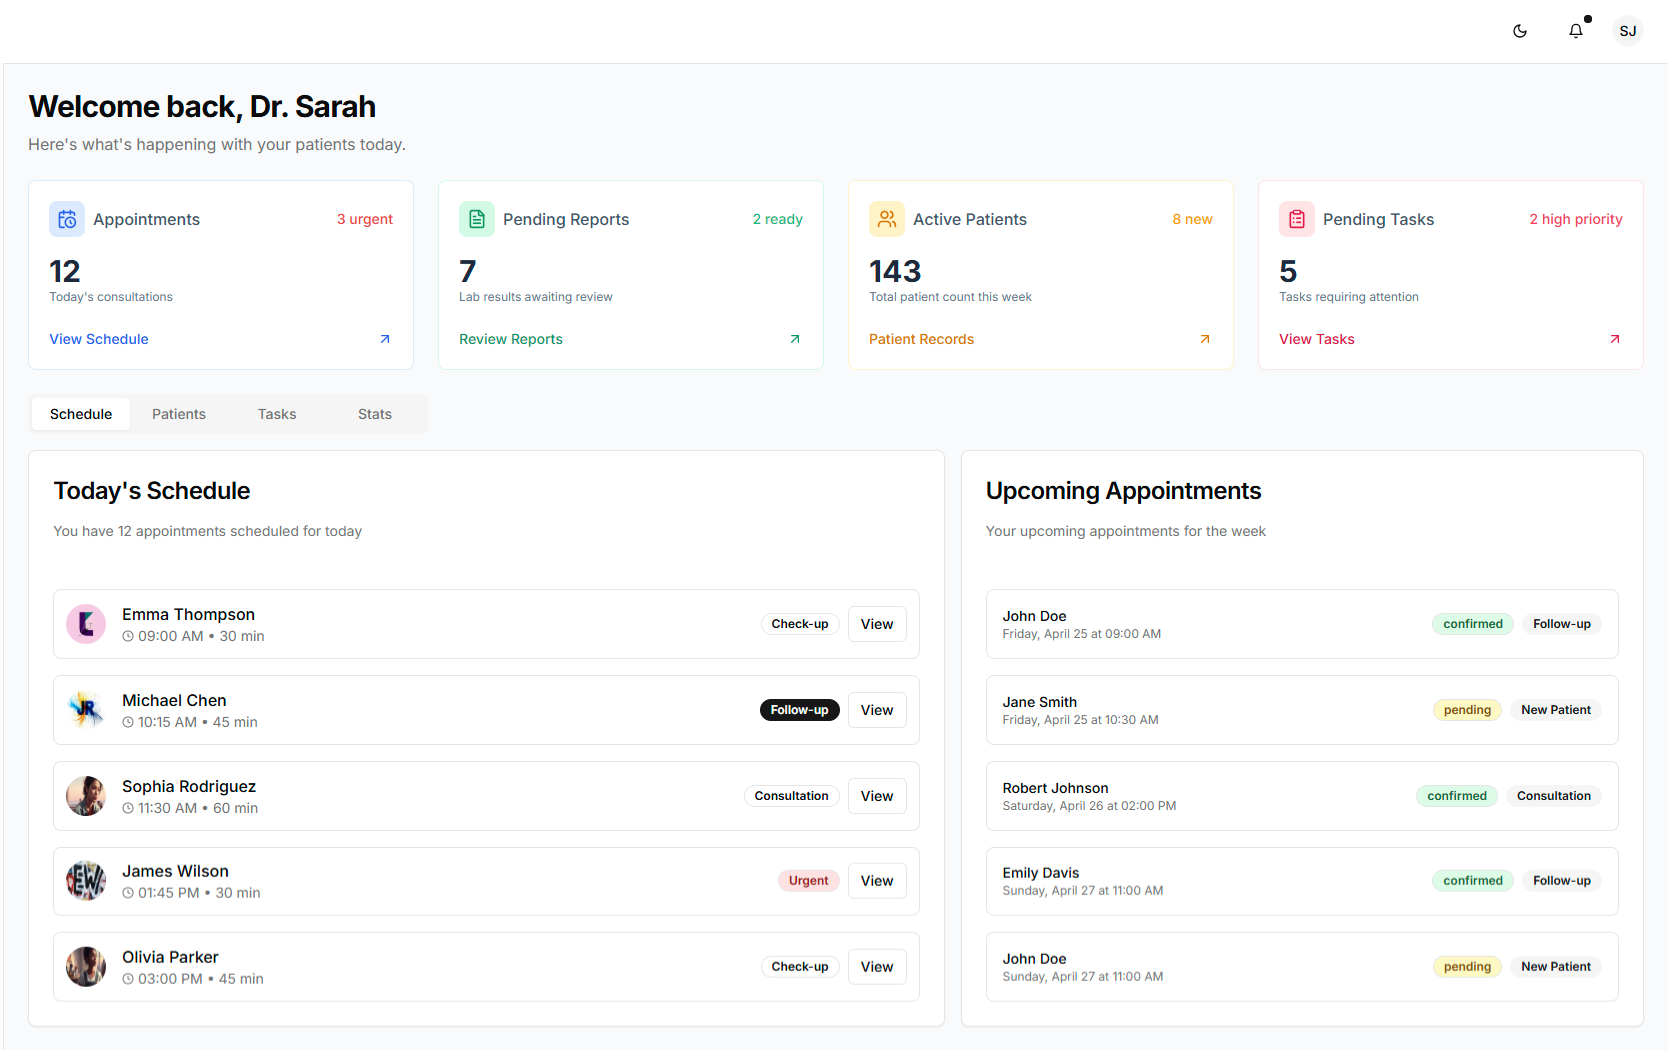Open the Stats tab
This screenshot has height=1050, width=1668.
tap(375, 414)
